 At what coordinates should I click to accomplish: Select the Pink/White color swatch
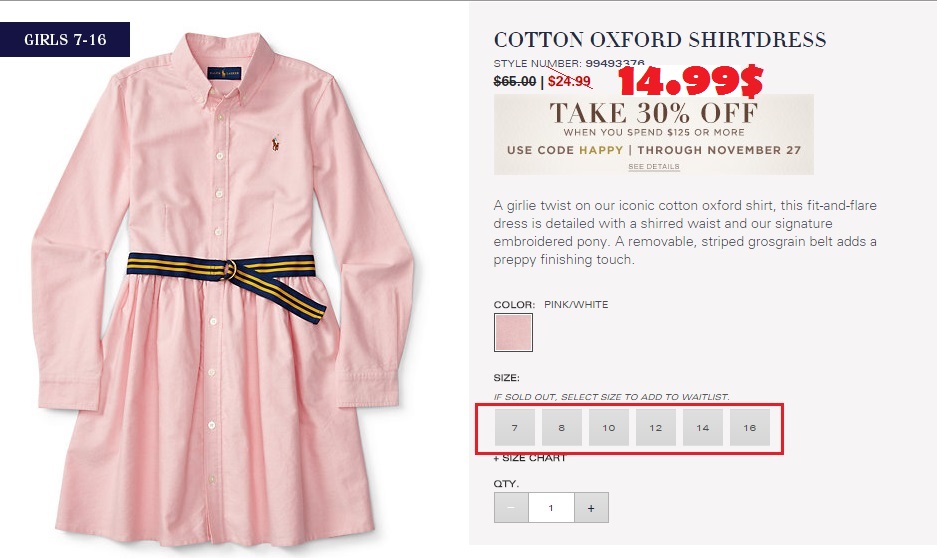[x=513, y=333]
